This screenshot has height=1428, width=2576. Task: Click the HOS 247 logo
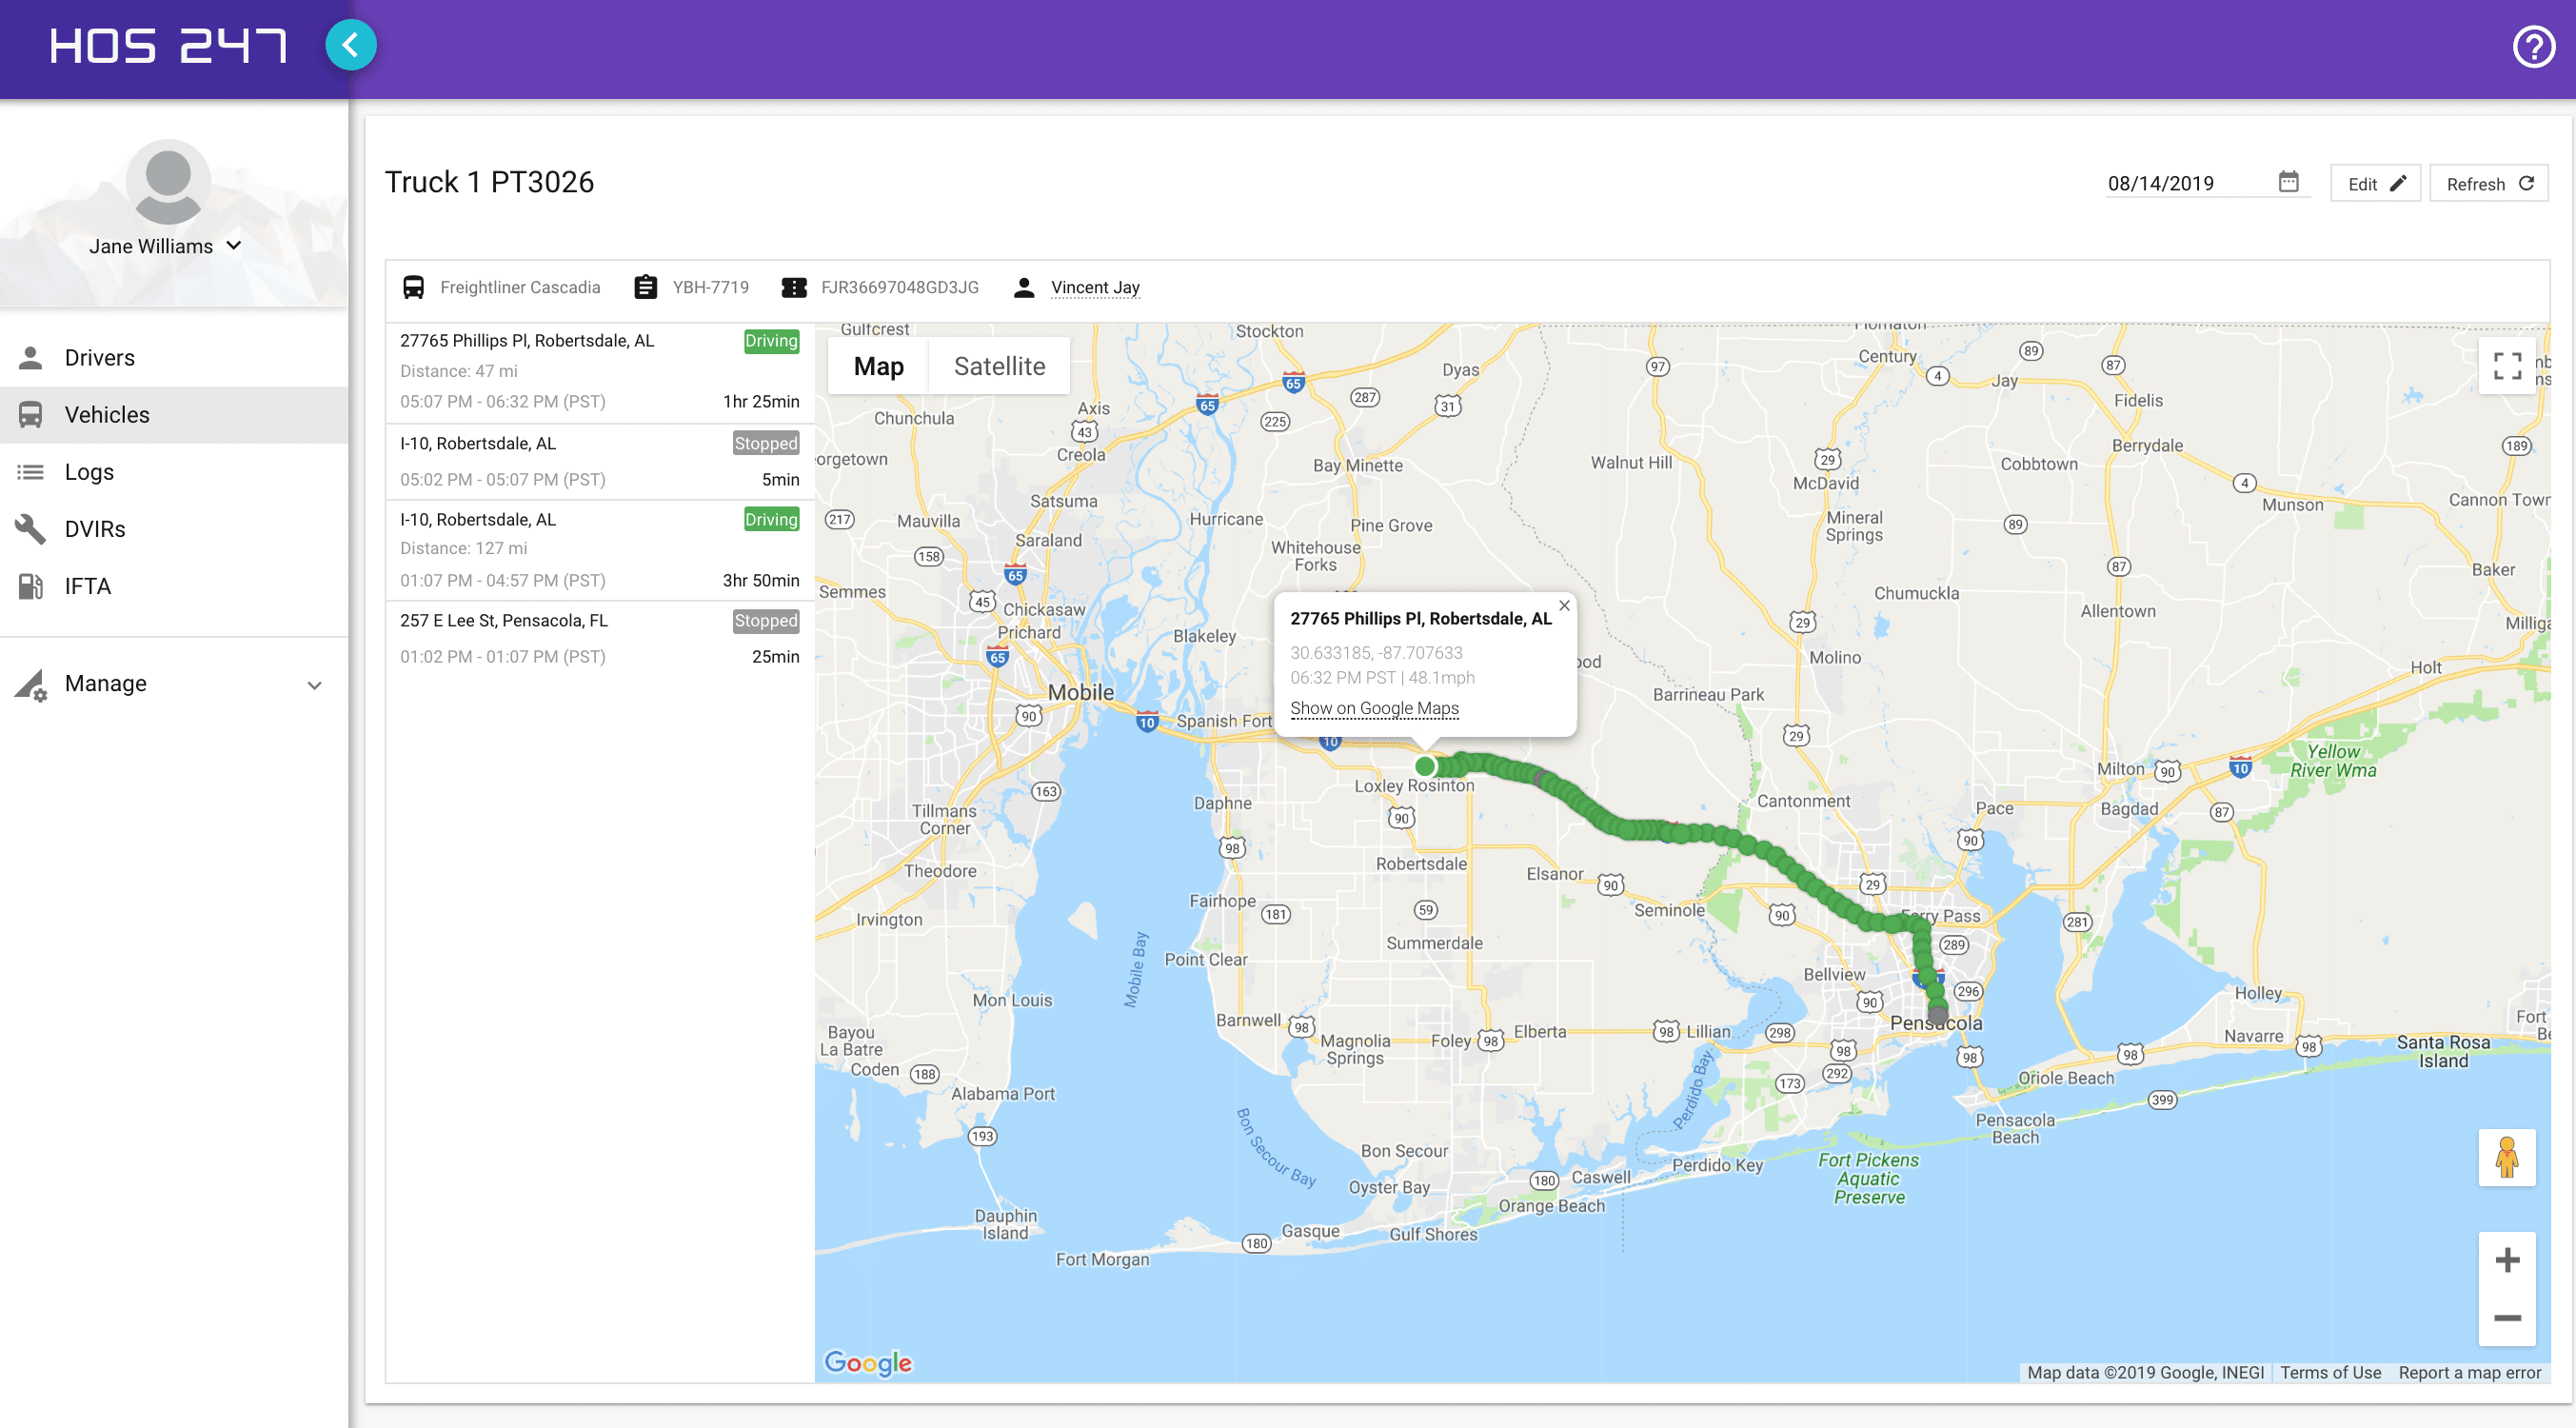168,46
